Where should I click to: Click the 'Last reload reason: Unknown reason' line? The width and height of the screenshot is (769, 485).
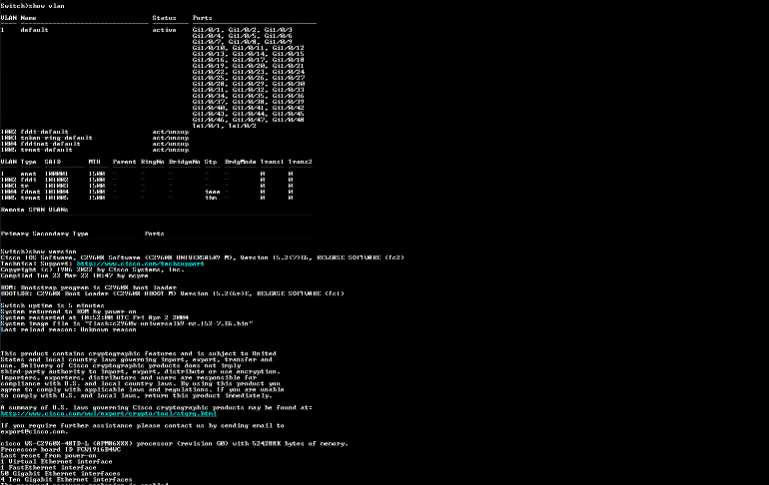68,330
